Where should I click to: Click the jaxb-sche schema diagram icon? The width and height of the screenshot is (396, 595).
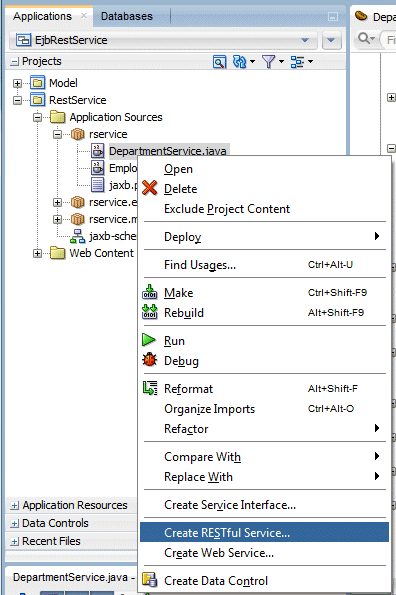point(77,236)
